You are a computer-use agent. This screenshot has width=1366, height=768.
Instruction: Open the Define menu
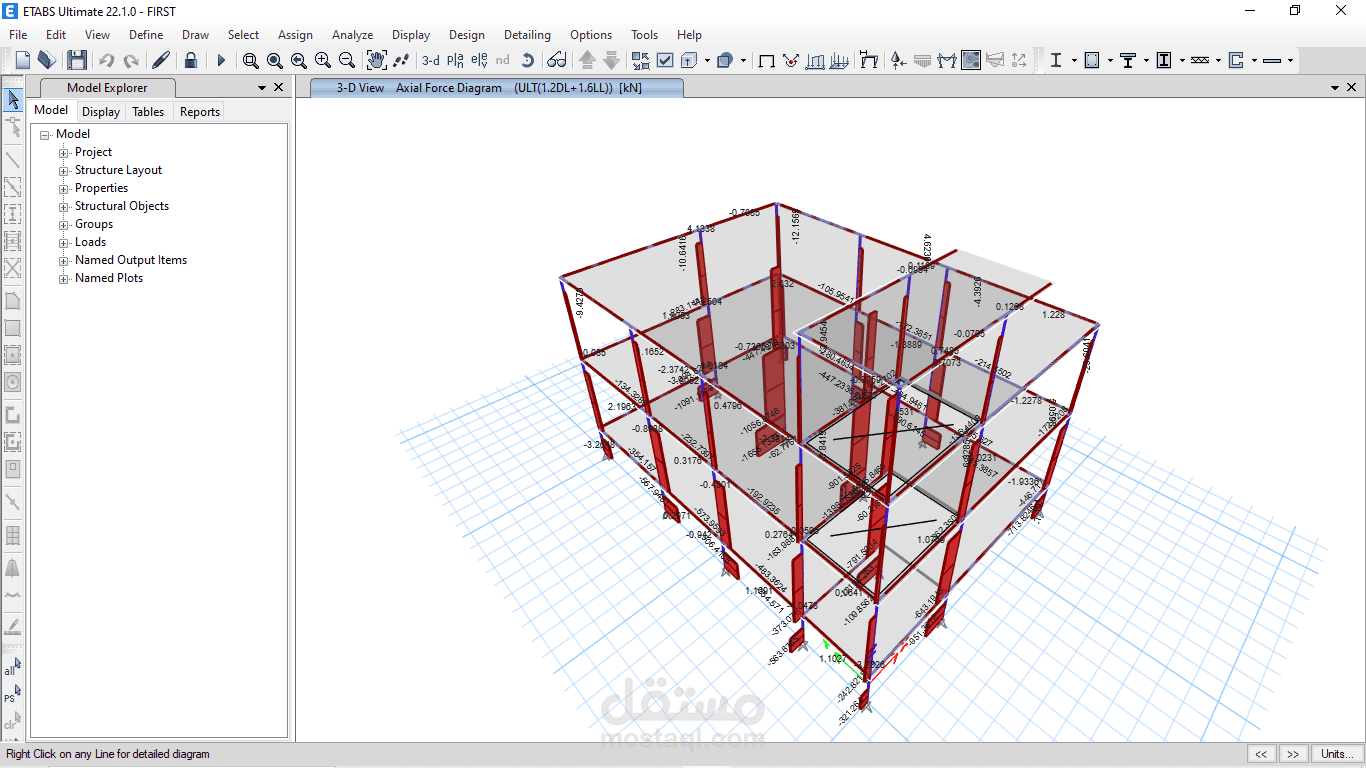146,34
